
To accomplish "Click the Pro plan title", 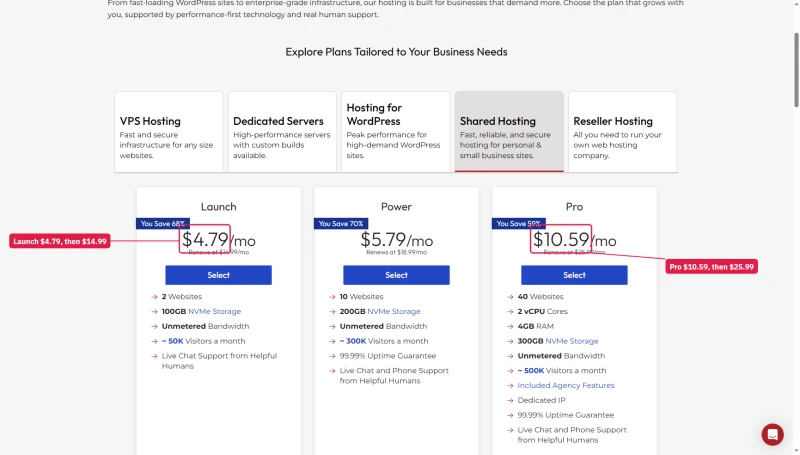I will click(574, 207).
